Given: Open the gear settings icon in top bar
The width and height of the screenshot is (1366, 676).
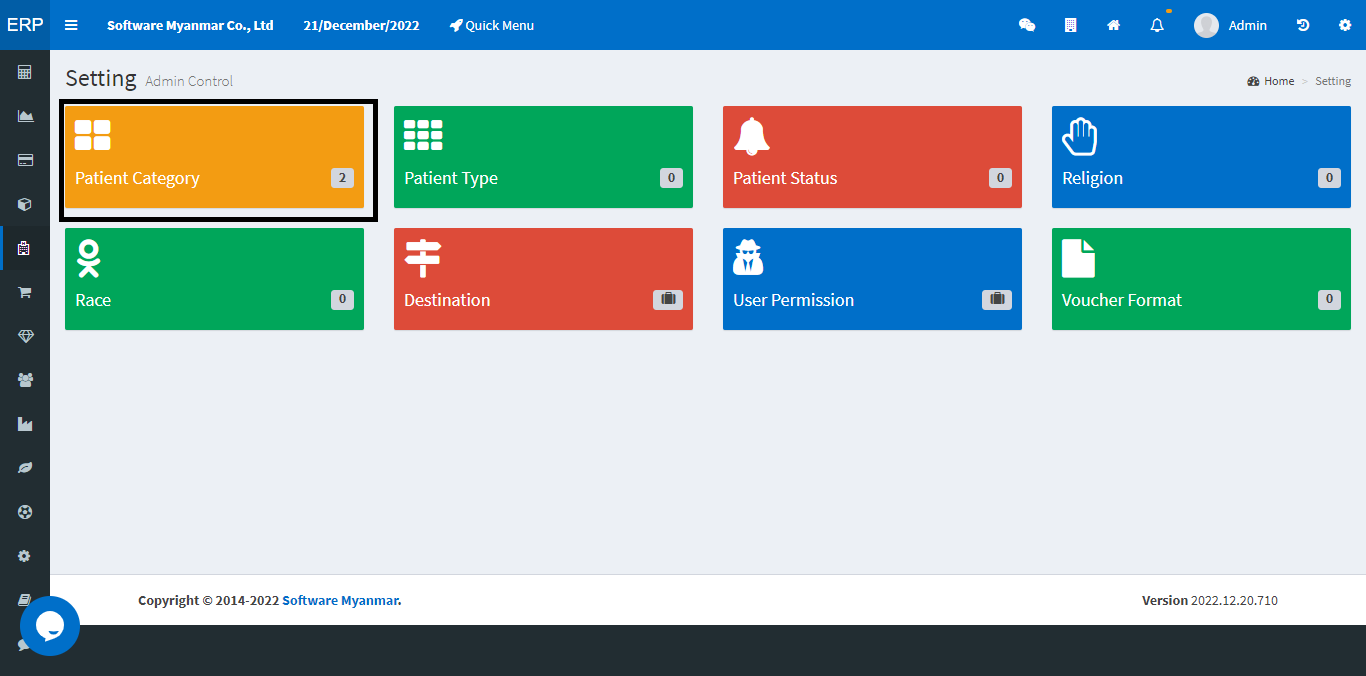Looking at the screenshot, I should tap(1345, 25).
